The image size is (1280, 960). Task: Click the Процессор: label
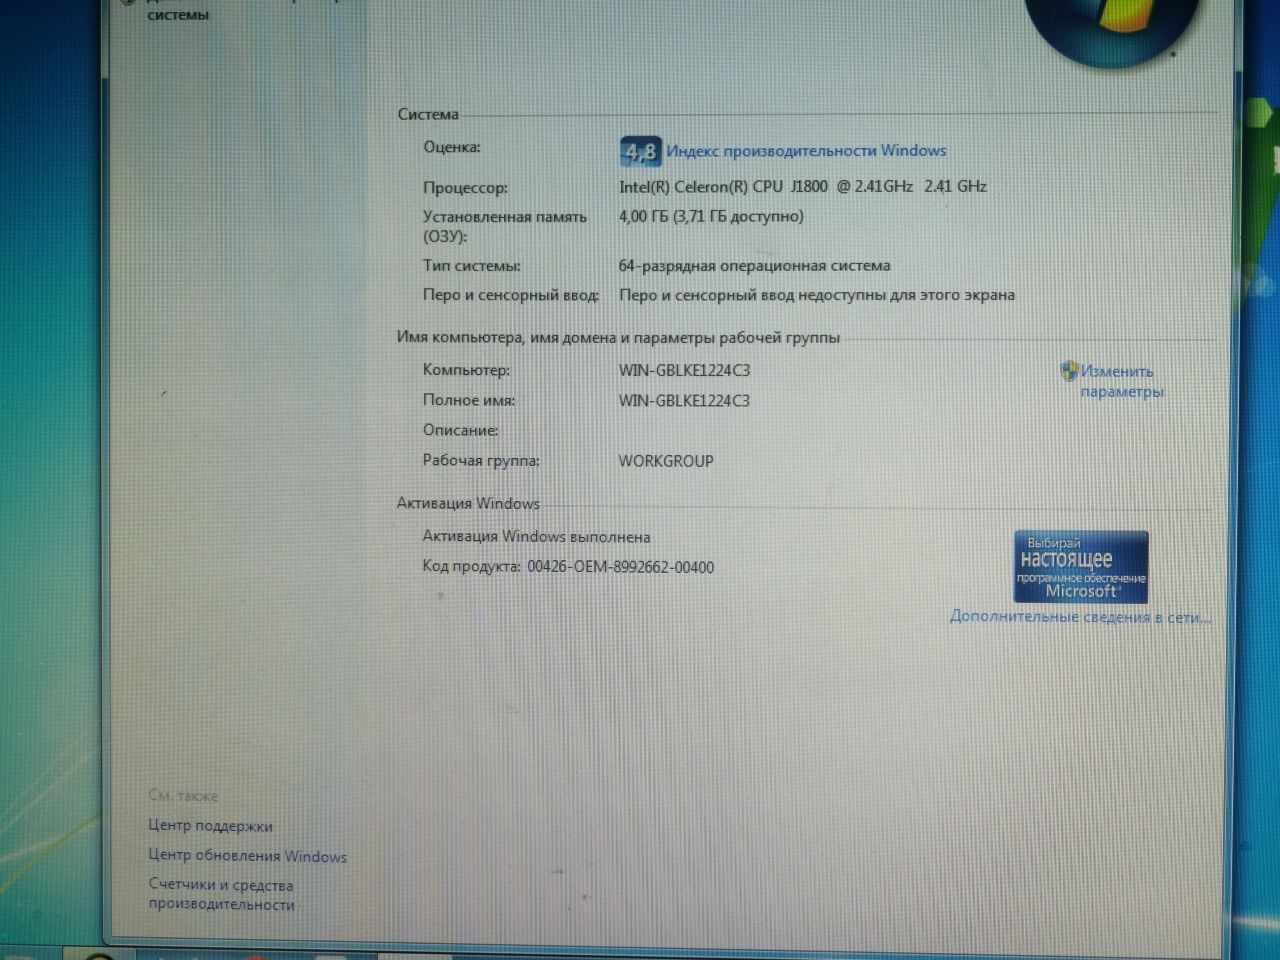[x=465, y=188]
